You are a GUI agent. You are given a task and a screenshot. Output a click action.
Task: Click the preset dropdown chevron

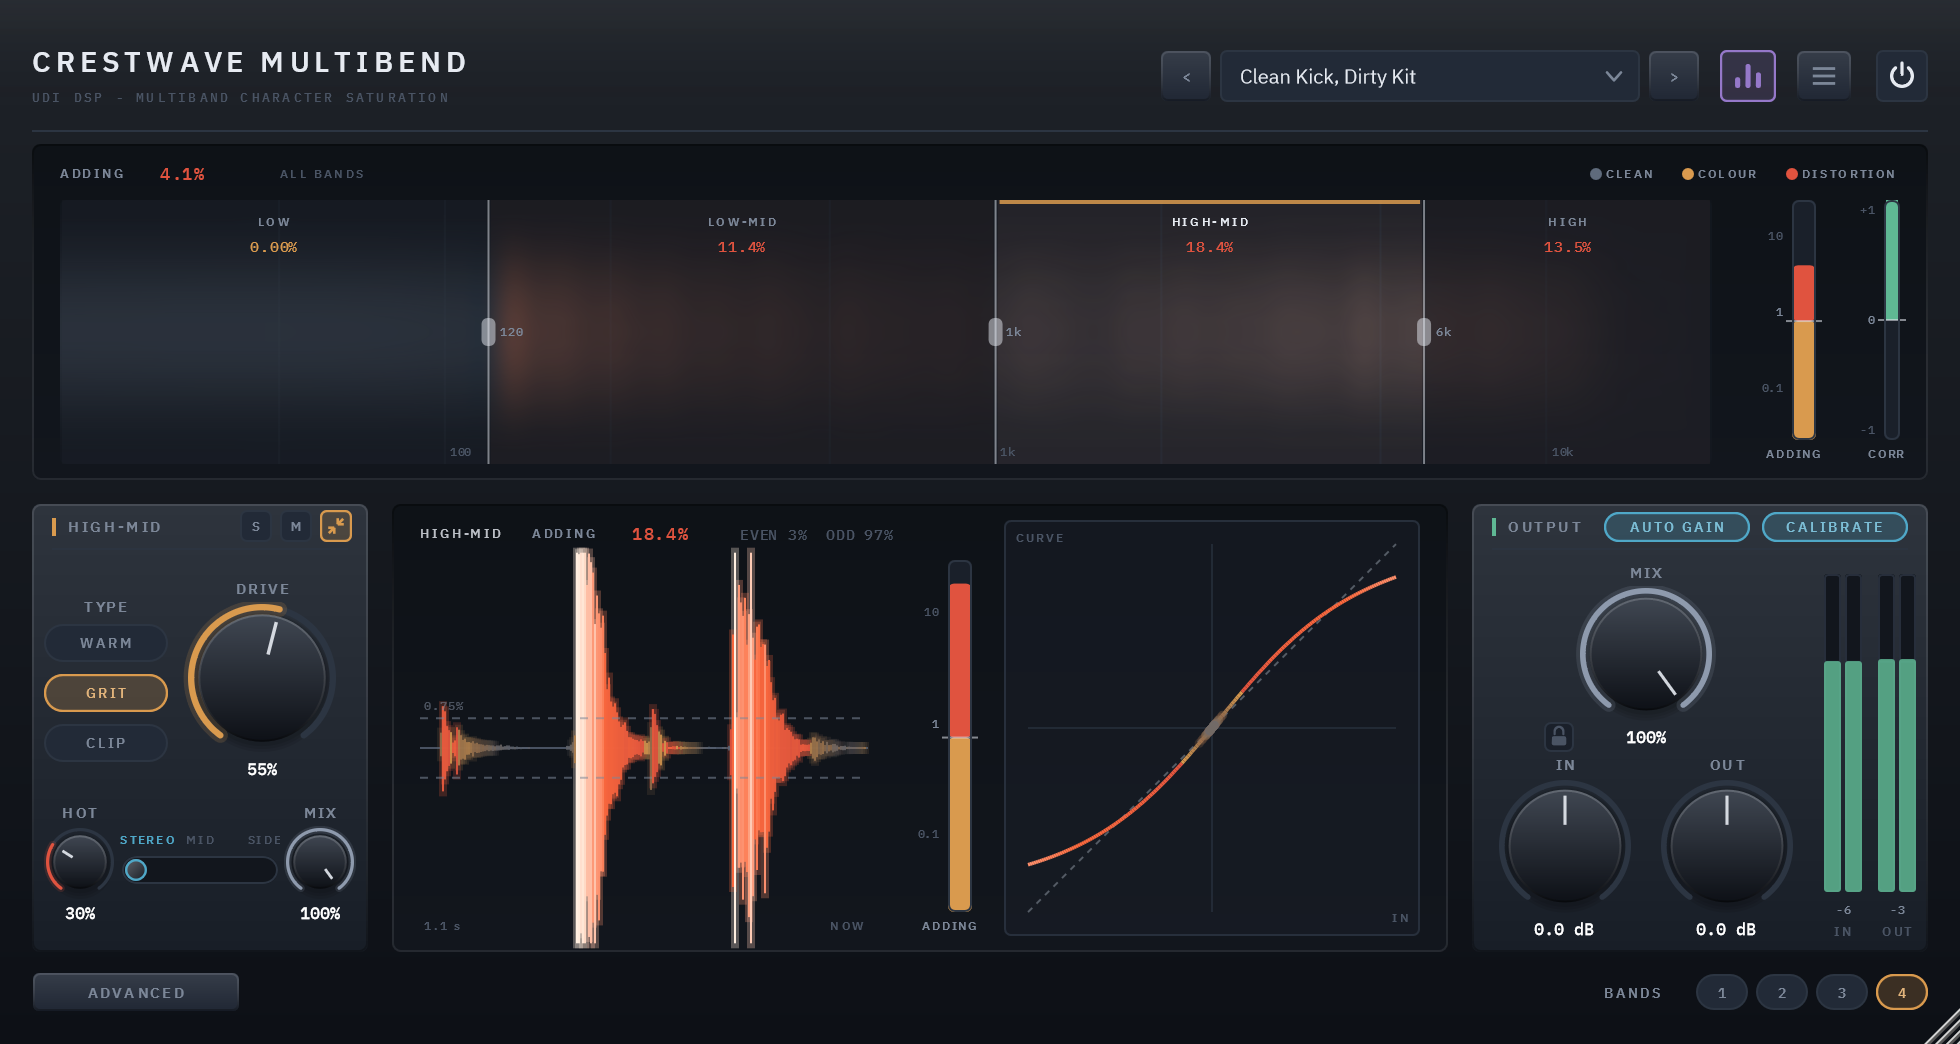coord(1613,76)
